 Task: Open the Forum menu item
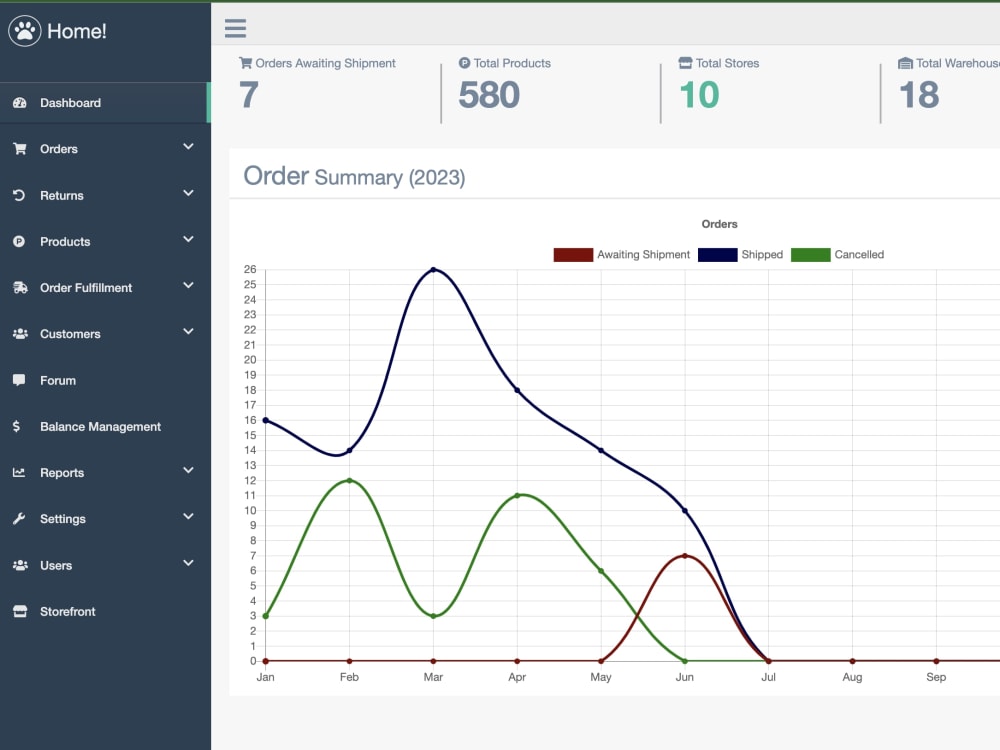[105, 380]
